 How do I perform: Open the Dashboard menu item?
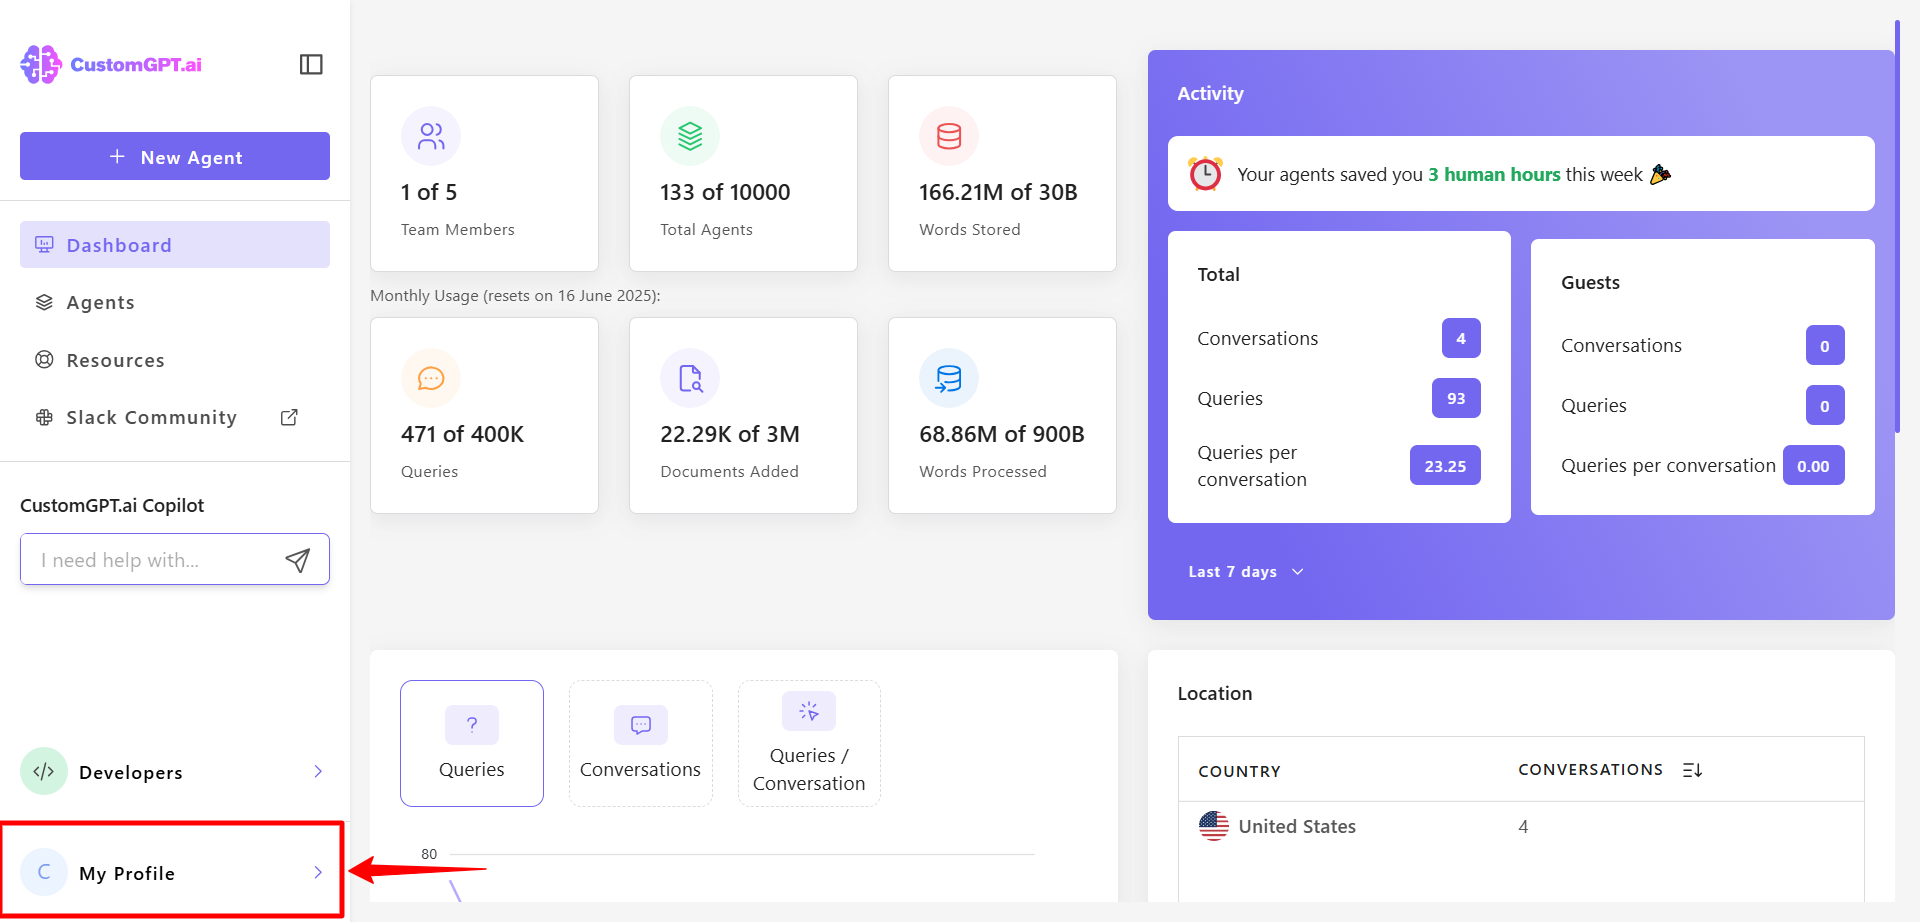175,244
